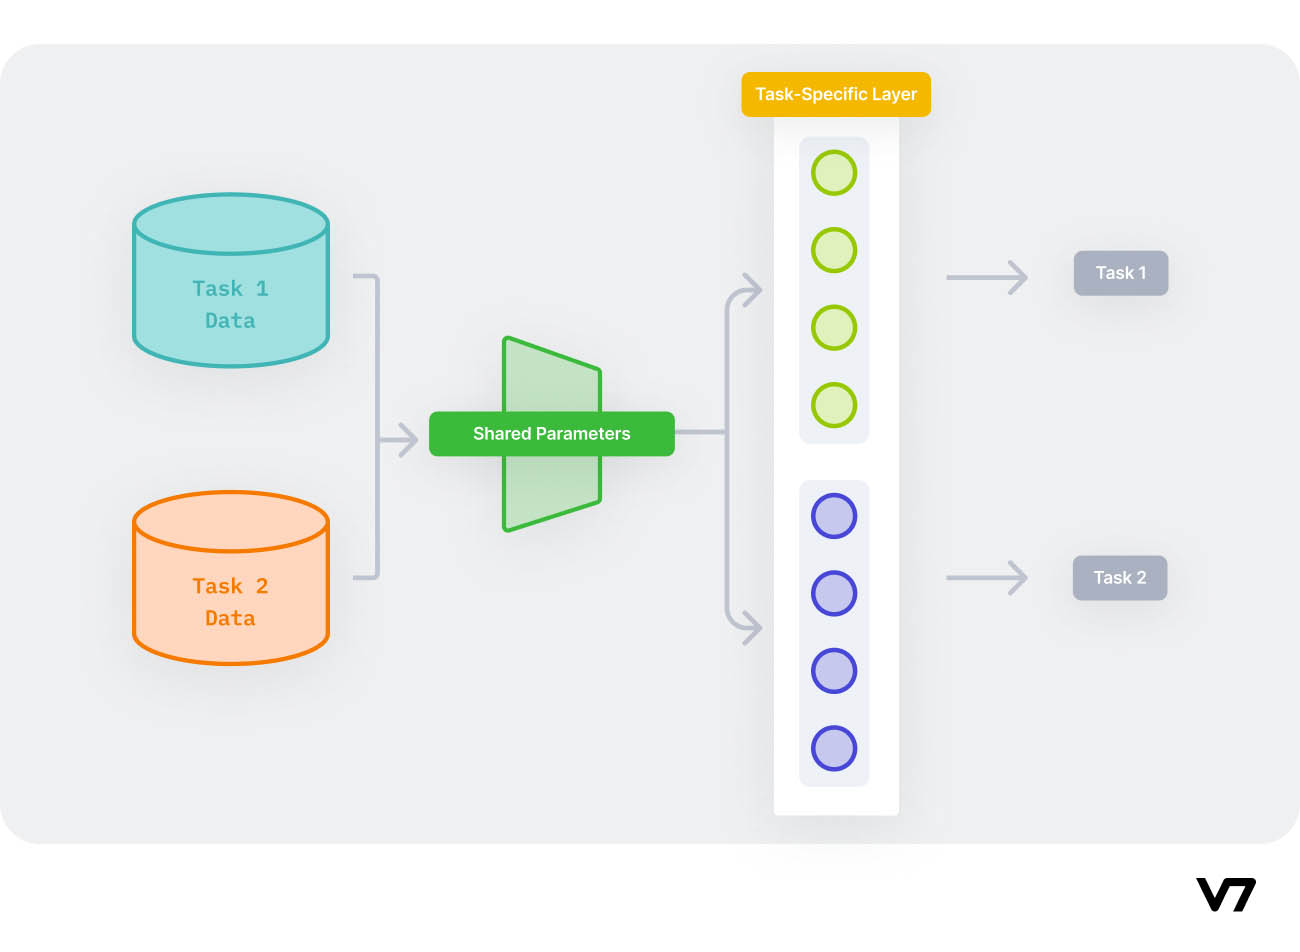Select the third purple node from top
1300x952 pixels.
point(834,671)
